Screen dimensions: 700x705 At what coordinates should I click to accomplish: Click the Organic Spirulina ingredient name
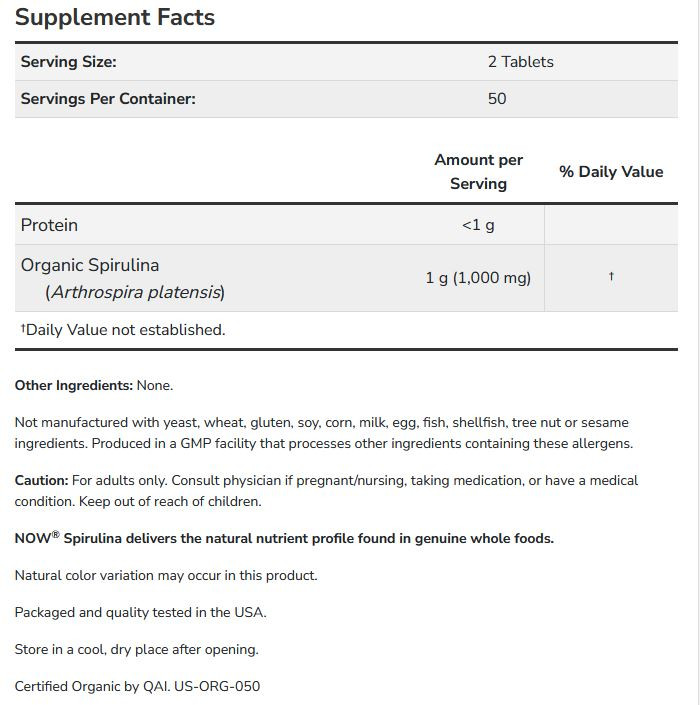(90, 265)
